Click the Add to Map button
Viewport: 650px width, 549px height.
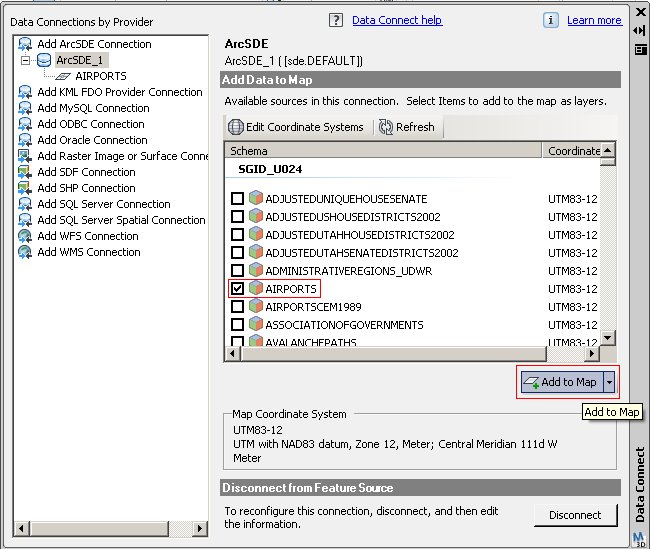point(562,382)
